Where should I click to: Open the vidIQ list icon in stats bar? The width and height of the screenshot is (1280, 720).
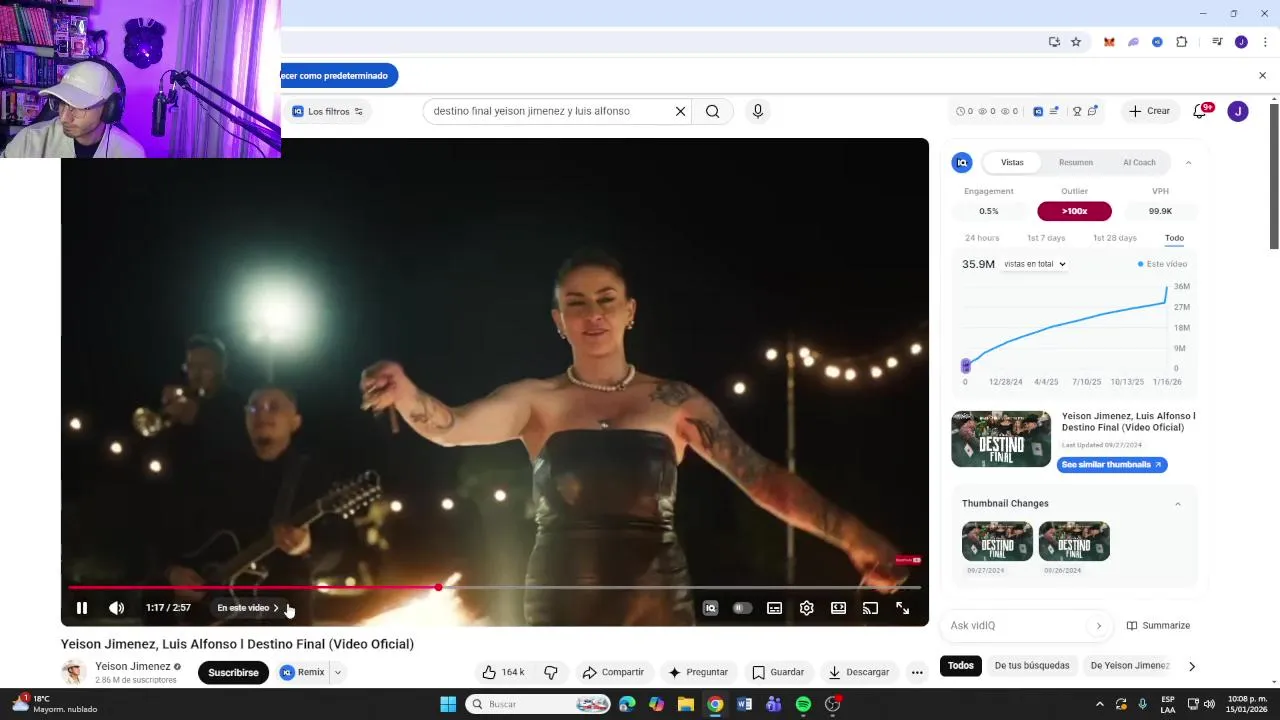(1054, 111)
